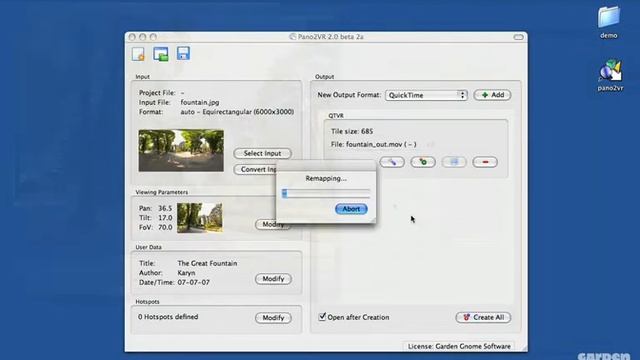Screen dimensions: 640x360
Task: Click the window toolbar toggle pill
Action: (x=518, y=37)
